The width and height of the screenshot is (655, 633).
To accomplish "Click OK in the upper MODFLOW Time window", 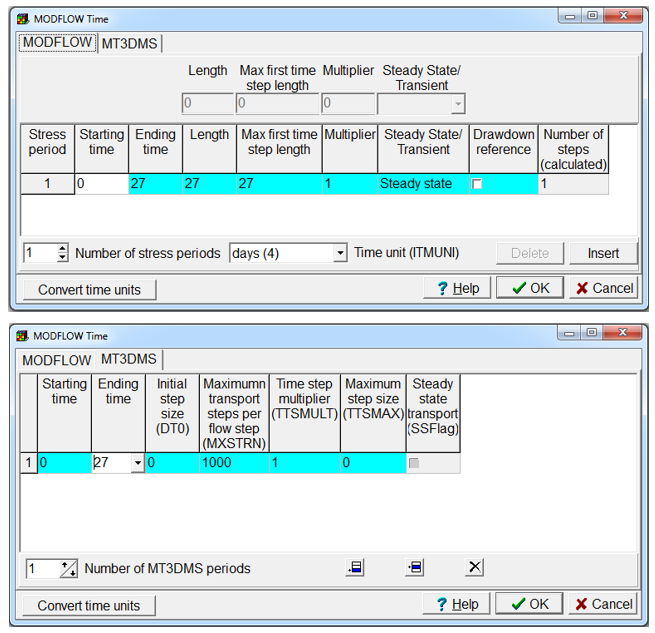I will pos(530,288).
